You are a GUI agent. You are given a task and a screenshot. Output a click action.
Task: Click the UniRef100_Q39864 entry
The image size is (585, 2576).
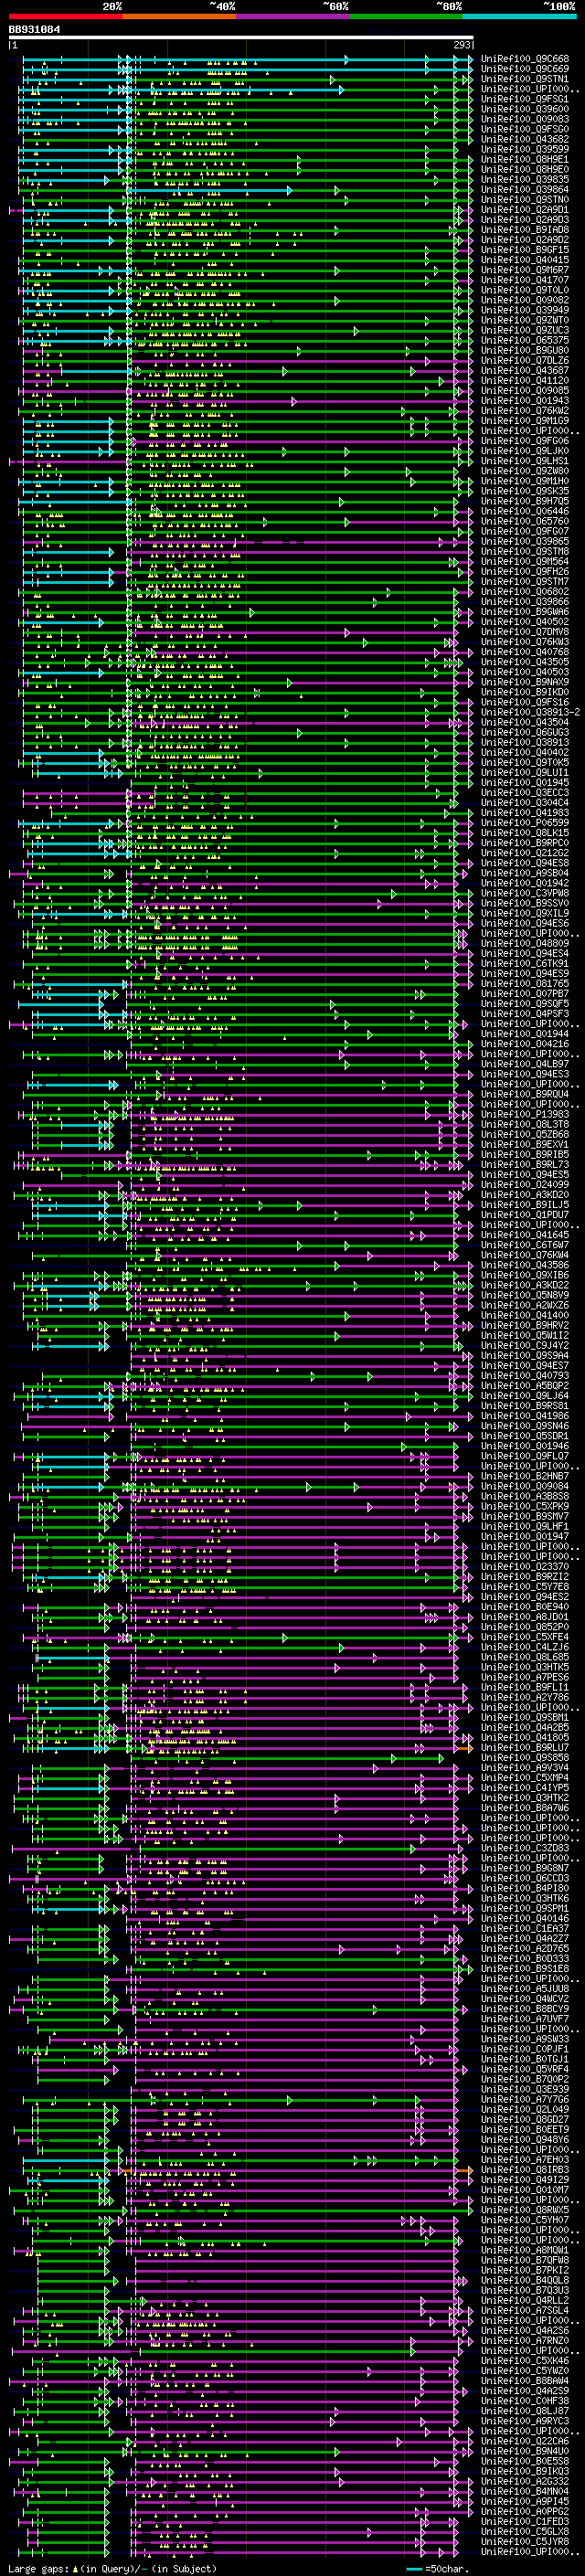coord(525,189)
